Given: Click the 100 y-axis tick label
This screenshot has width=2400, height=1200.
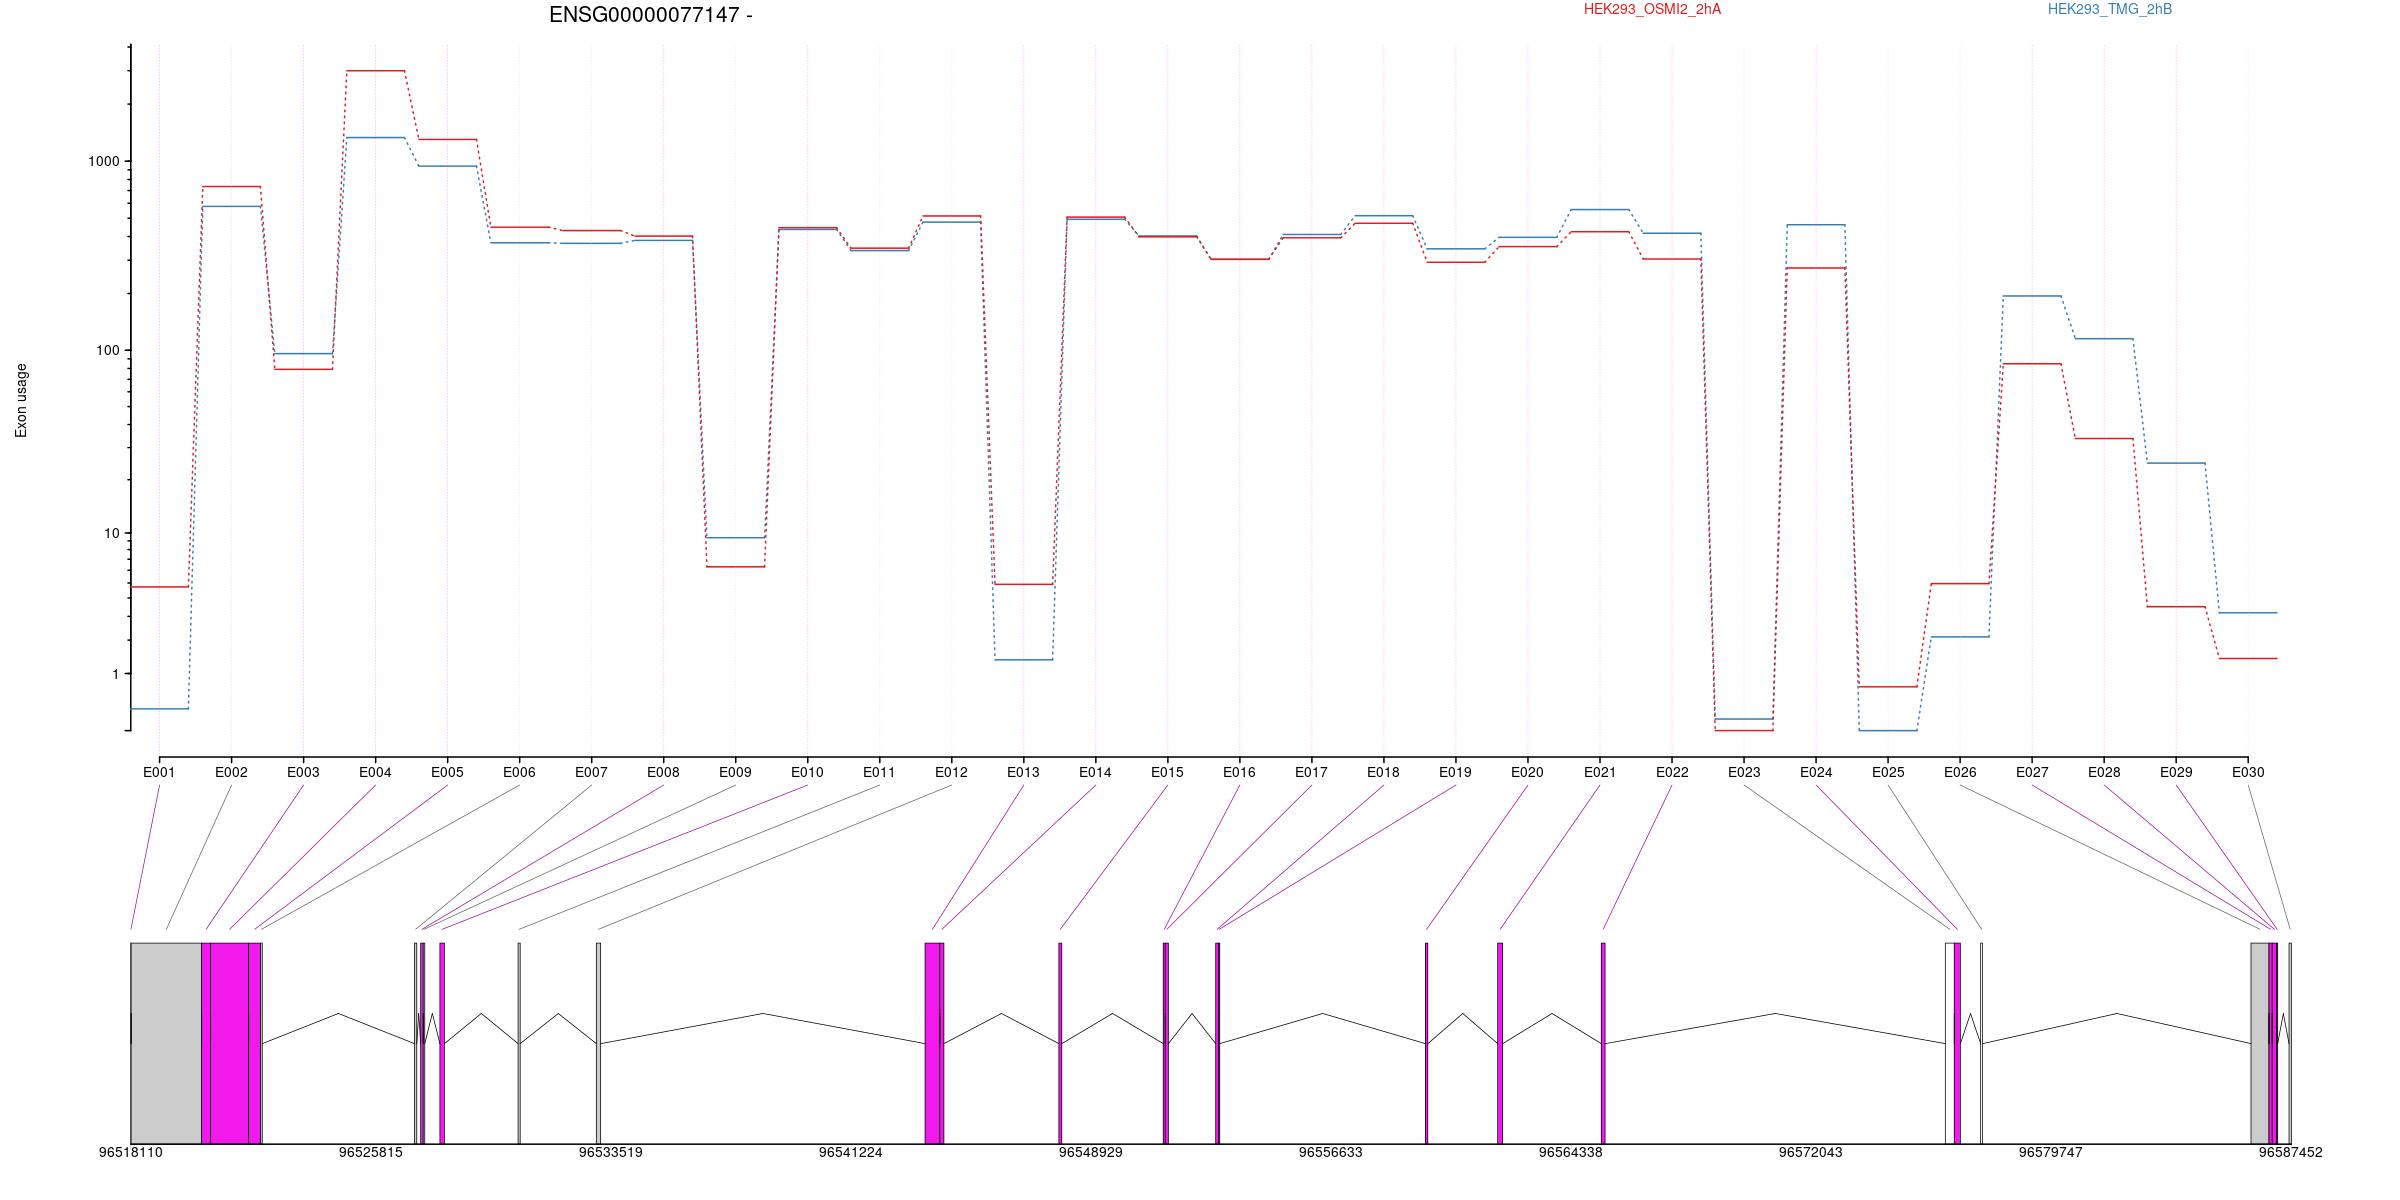Looking at the screenshot, I should click(108, 351).
